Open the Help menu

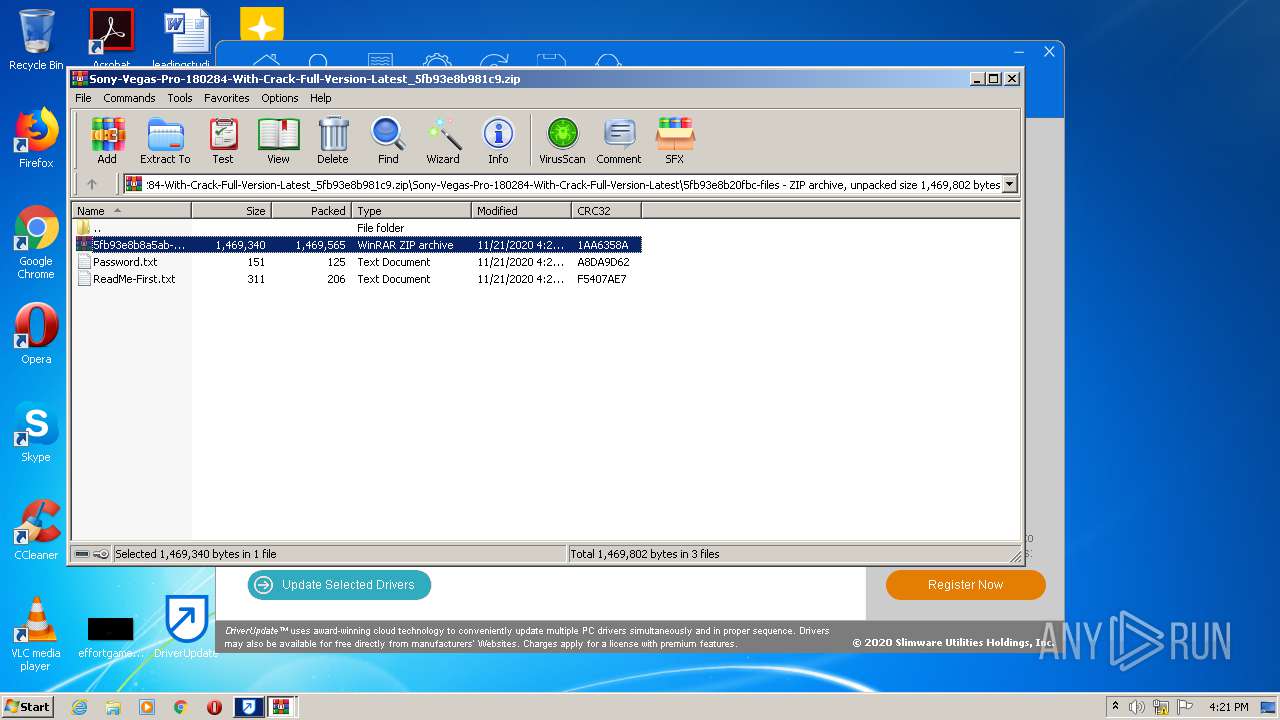[x=321, y=98]
